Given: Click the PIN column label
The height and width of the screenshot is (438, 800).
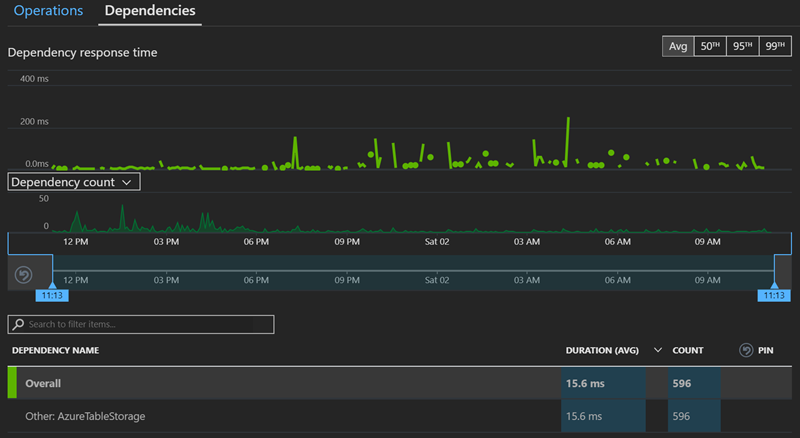Looking at the screenshot, I should [x=765, y=350].
